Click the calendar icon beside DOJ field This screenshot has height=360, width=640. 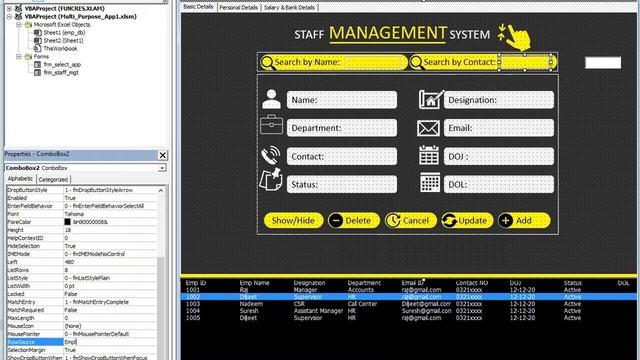(x=429, y=155)
